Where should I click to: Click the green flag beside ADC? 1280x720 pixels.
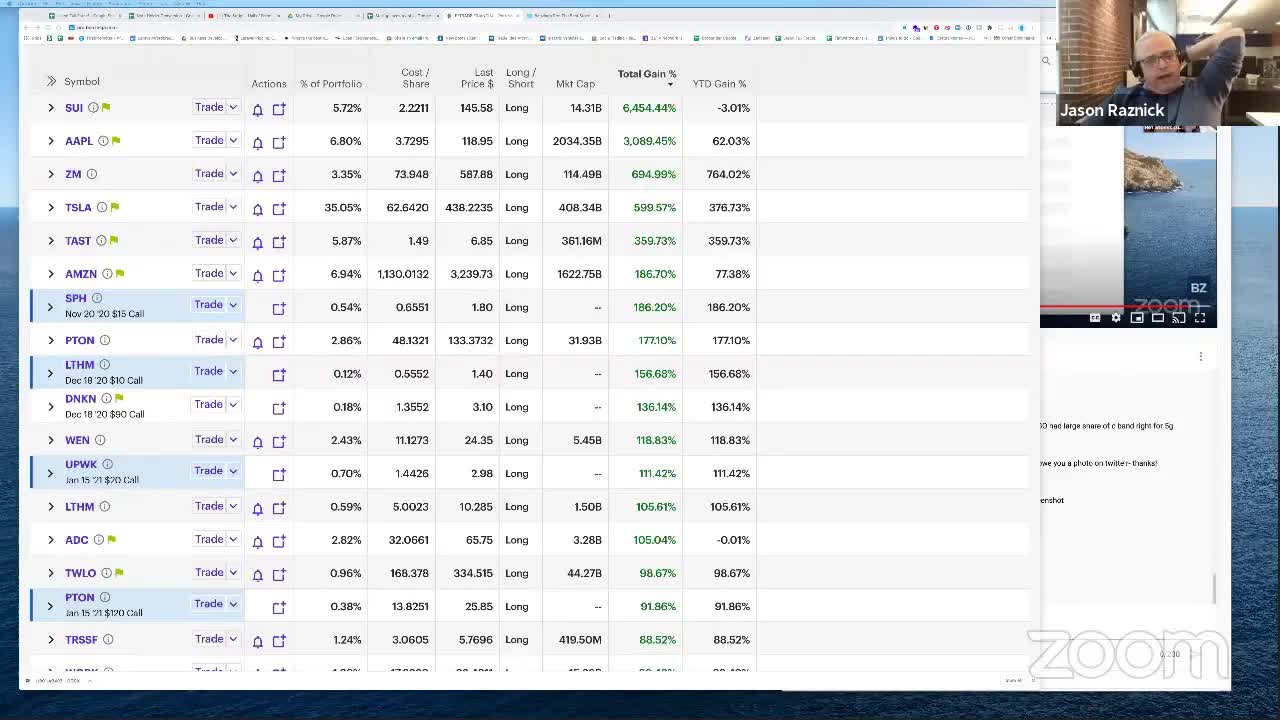(x=111, y=540)
